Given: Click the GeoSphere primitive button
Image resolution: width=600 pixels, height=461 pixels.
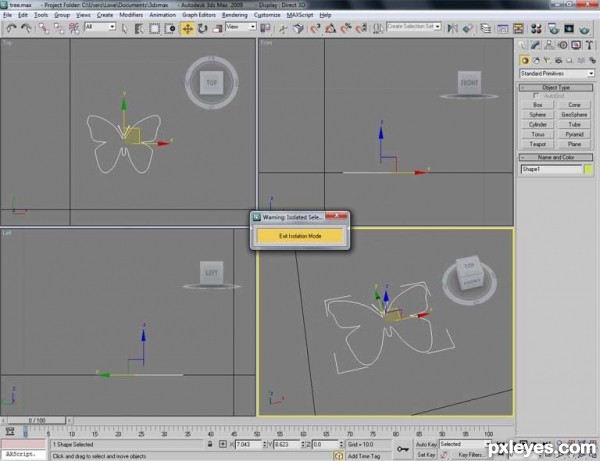Looking at the screenshot, I should 574,115.
